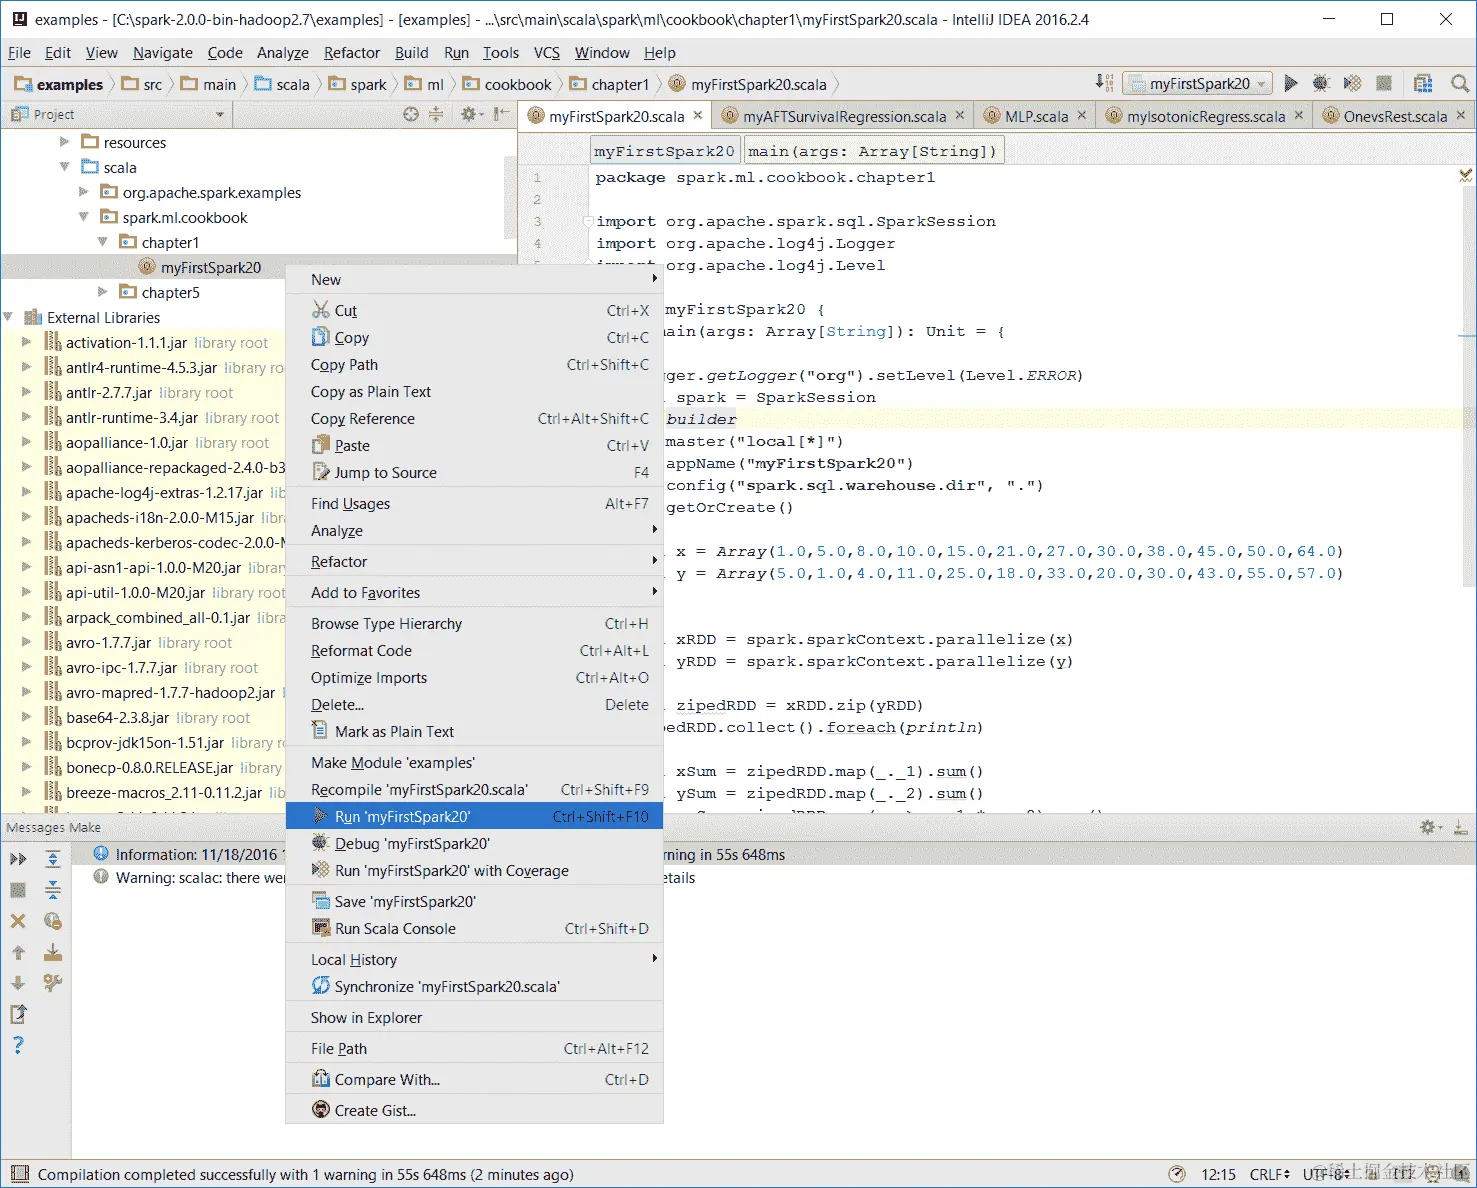Click the Make Project icon
The height and width of the screenshot is (1188, 1477).
[1104, 83]
